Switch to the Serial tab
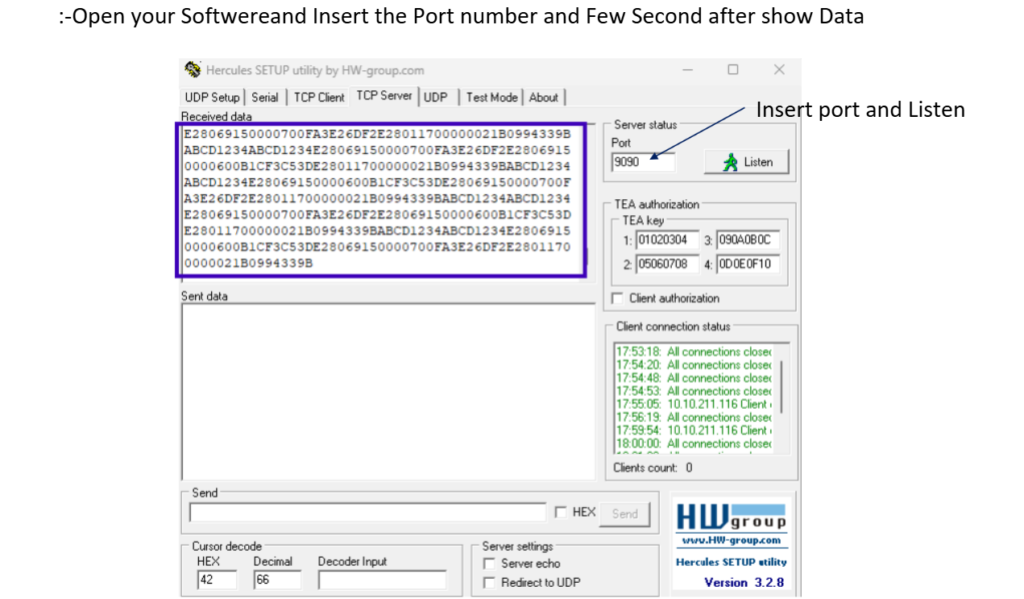Viewport: 1024px width, 599px height. [264, 97]
